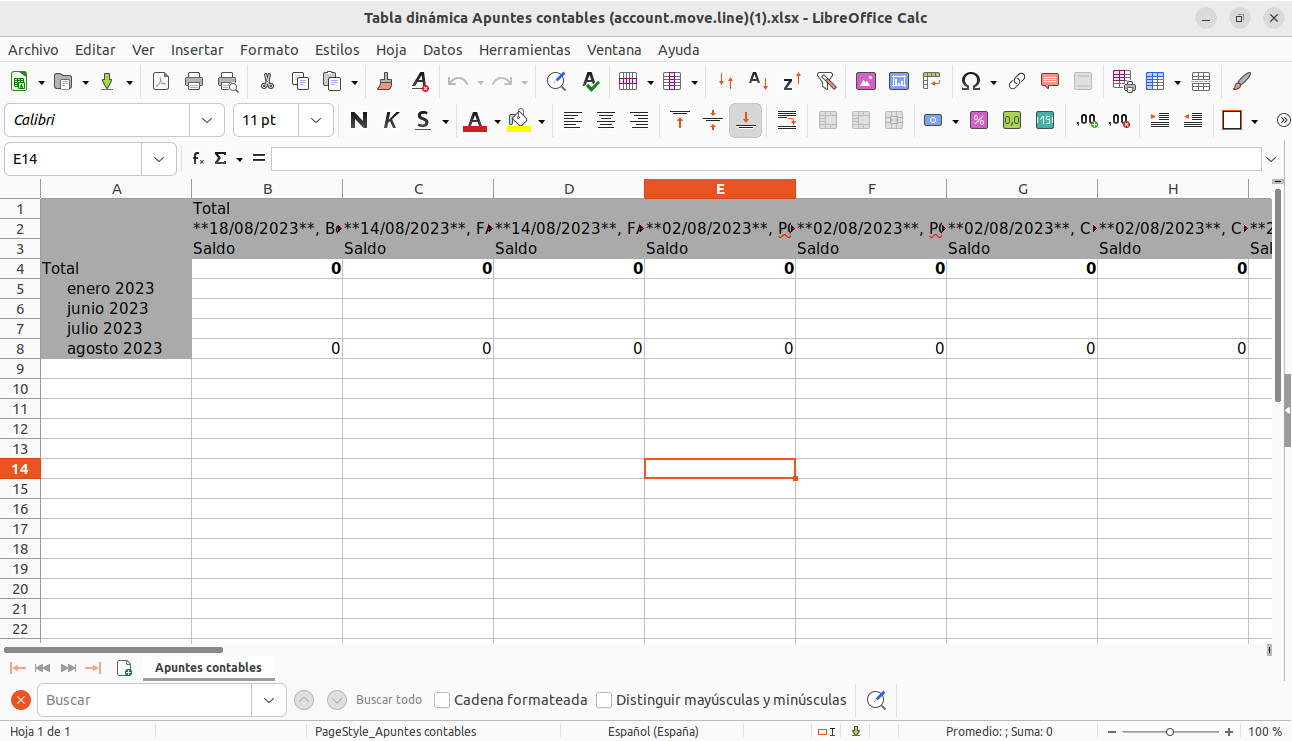The image size is (1292, 741).
Task: Open the background color dropdown arrow
Action: click(x=541, y=121)
